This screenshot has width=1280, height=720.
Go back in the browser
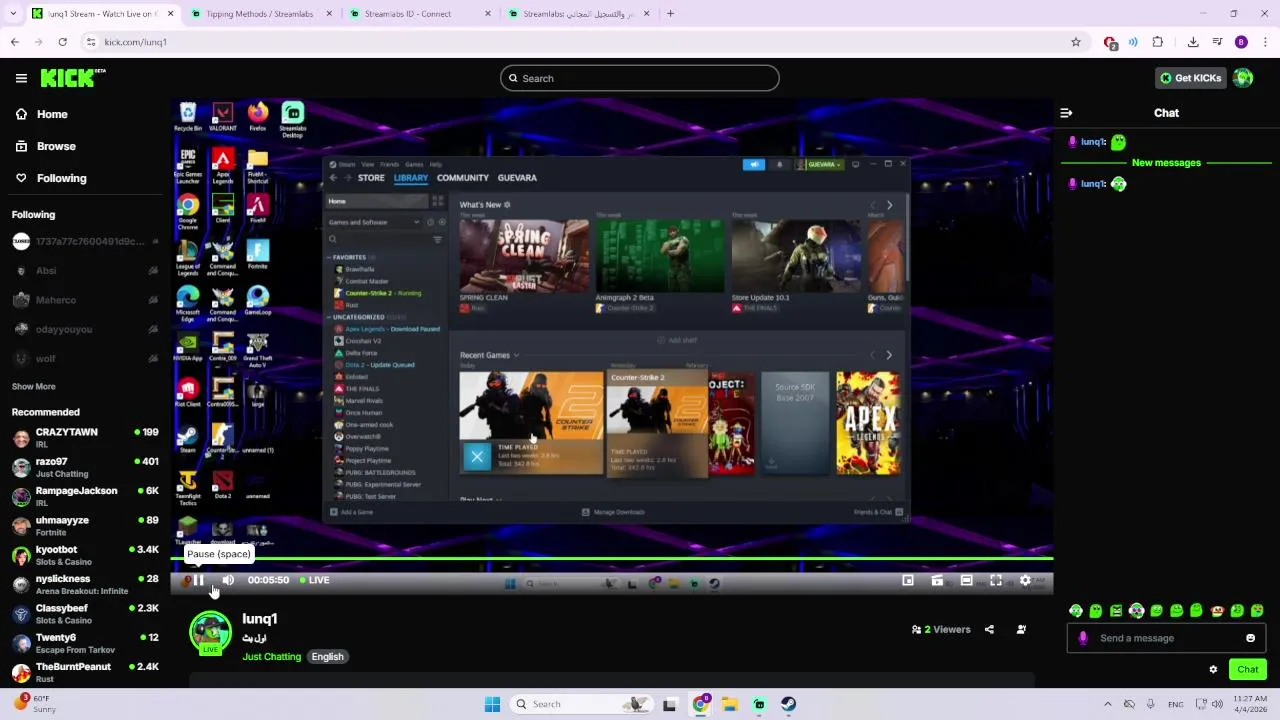click(14, 42)
